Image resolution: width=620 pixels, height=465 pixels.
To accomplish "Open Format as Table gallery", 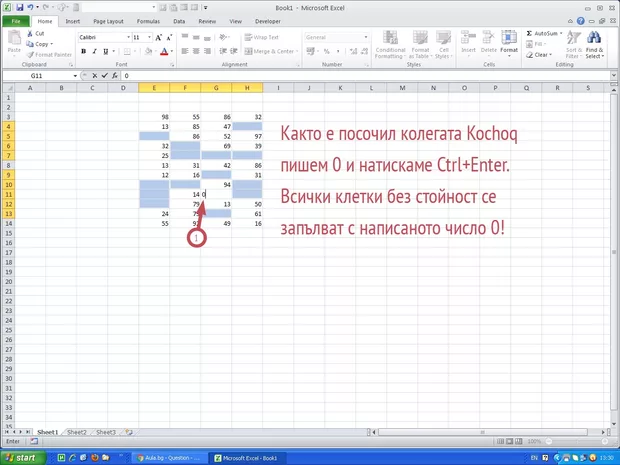I will coord(420,45).
